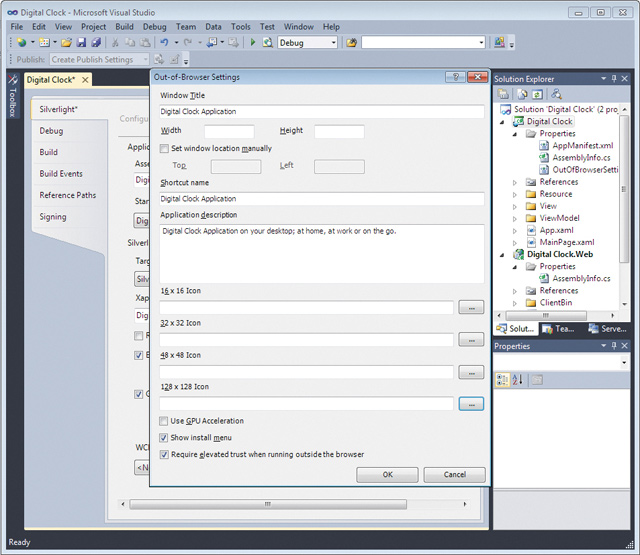The height and width of the screenshot is (555, 640).
Task: Browse for the 48 x 48 Icon
Action: tap(471, 372)
